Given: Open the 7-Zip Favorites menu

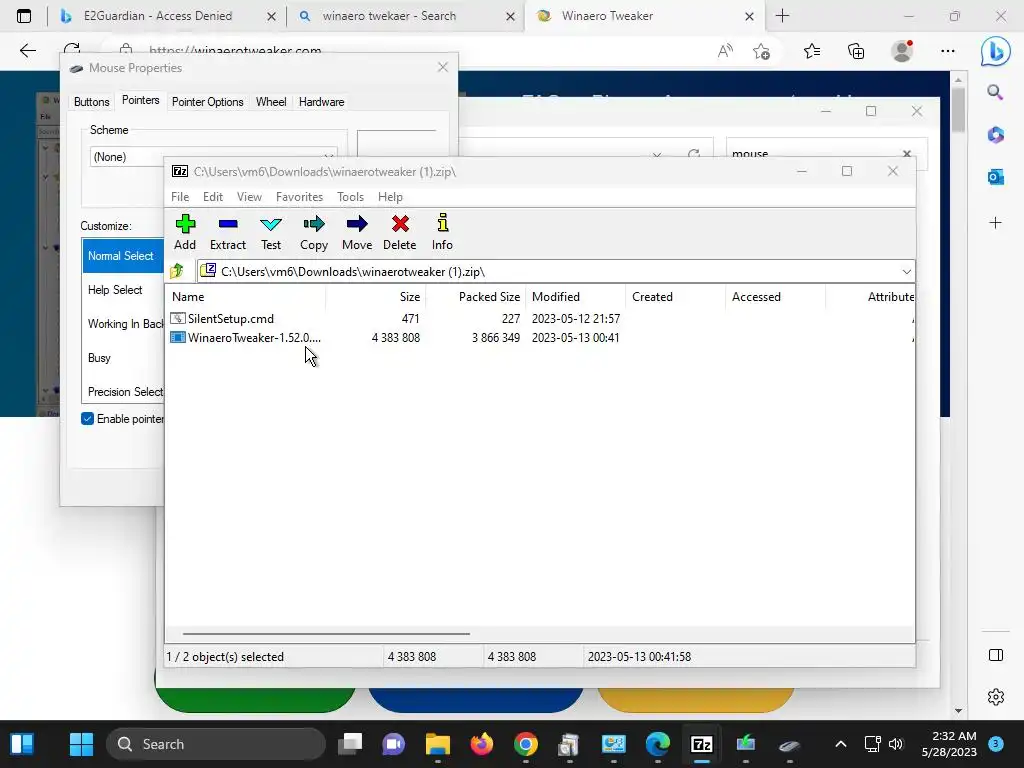Looking at the screenshot, I should (x=299, y=197).
